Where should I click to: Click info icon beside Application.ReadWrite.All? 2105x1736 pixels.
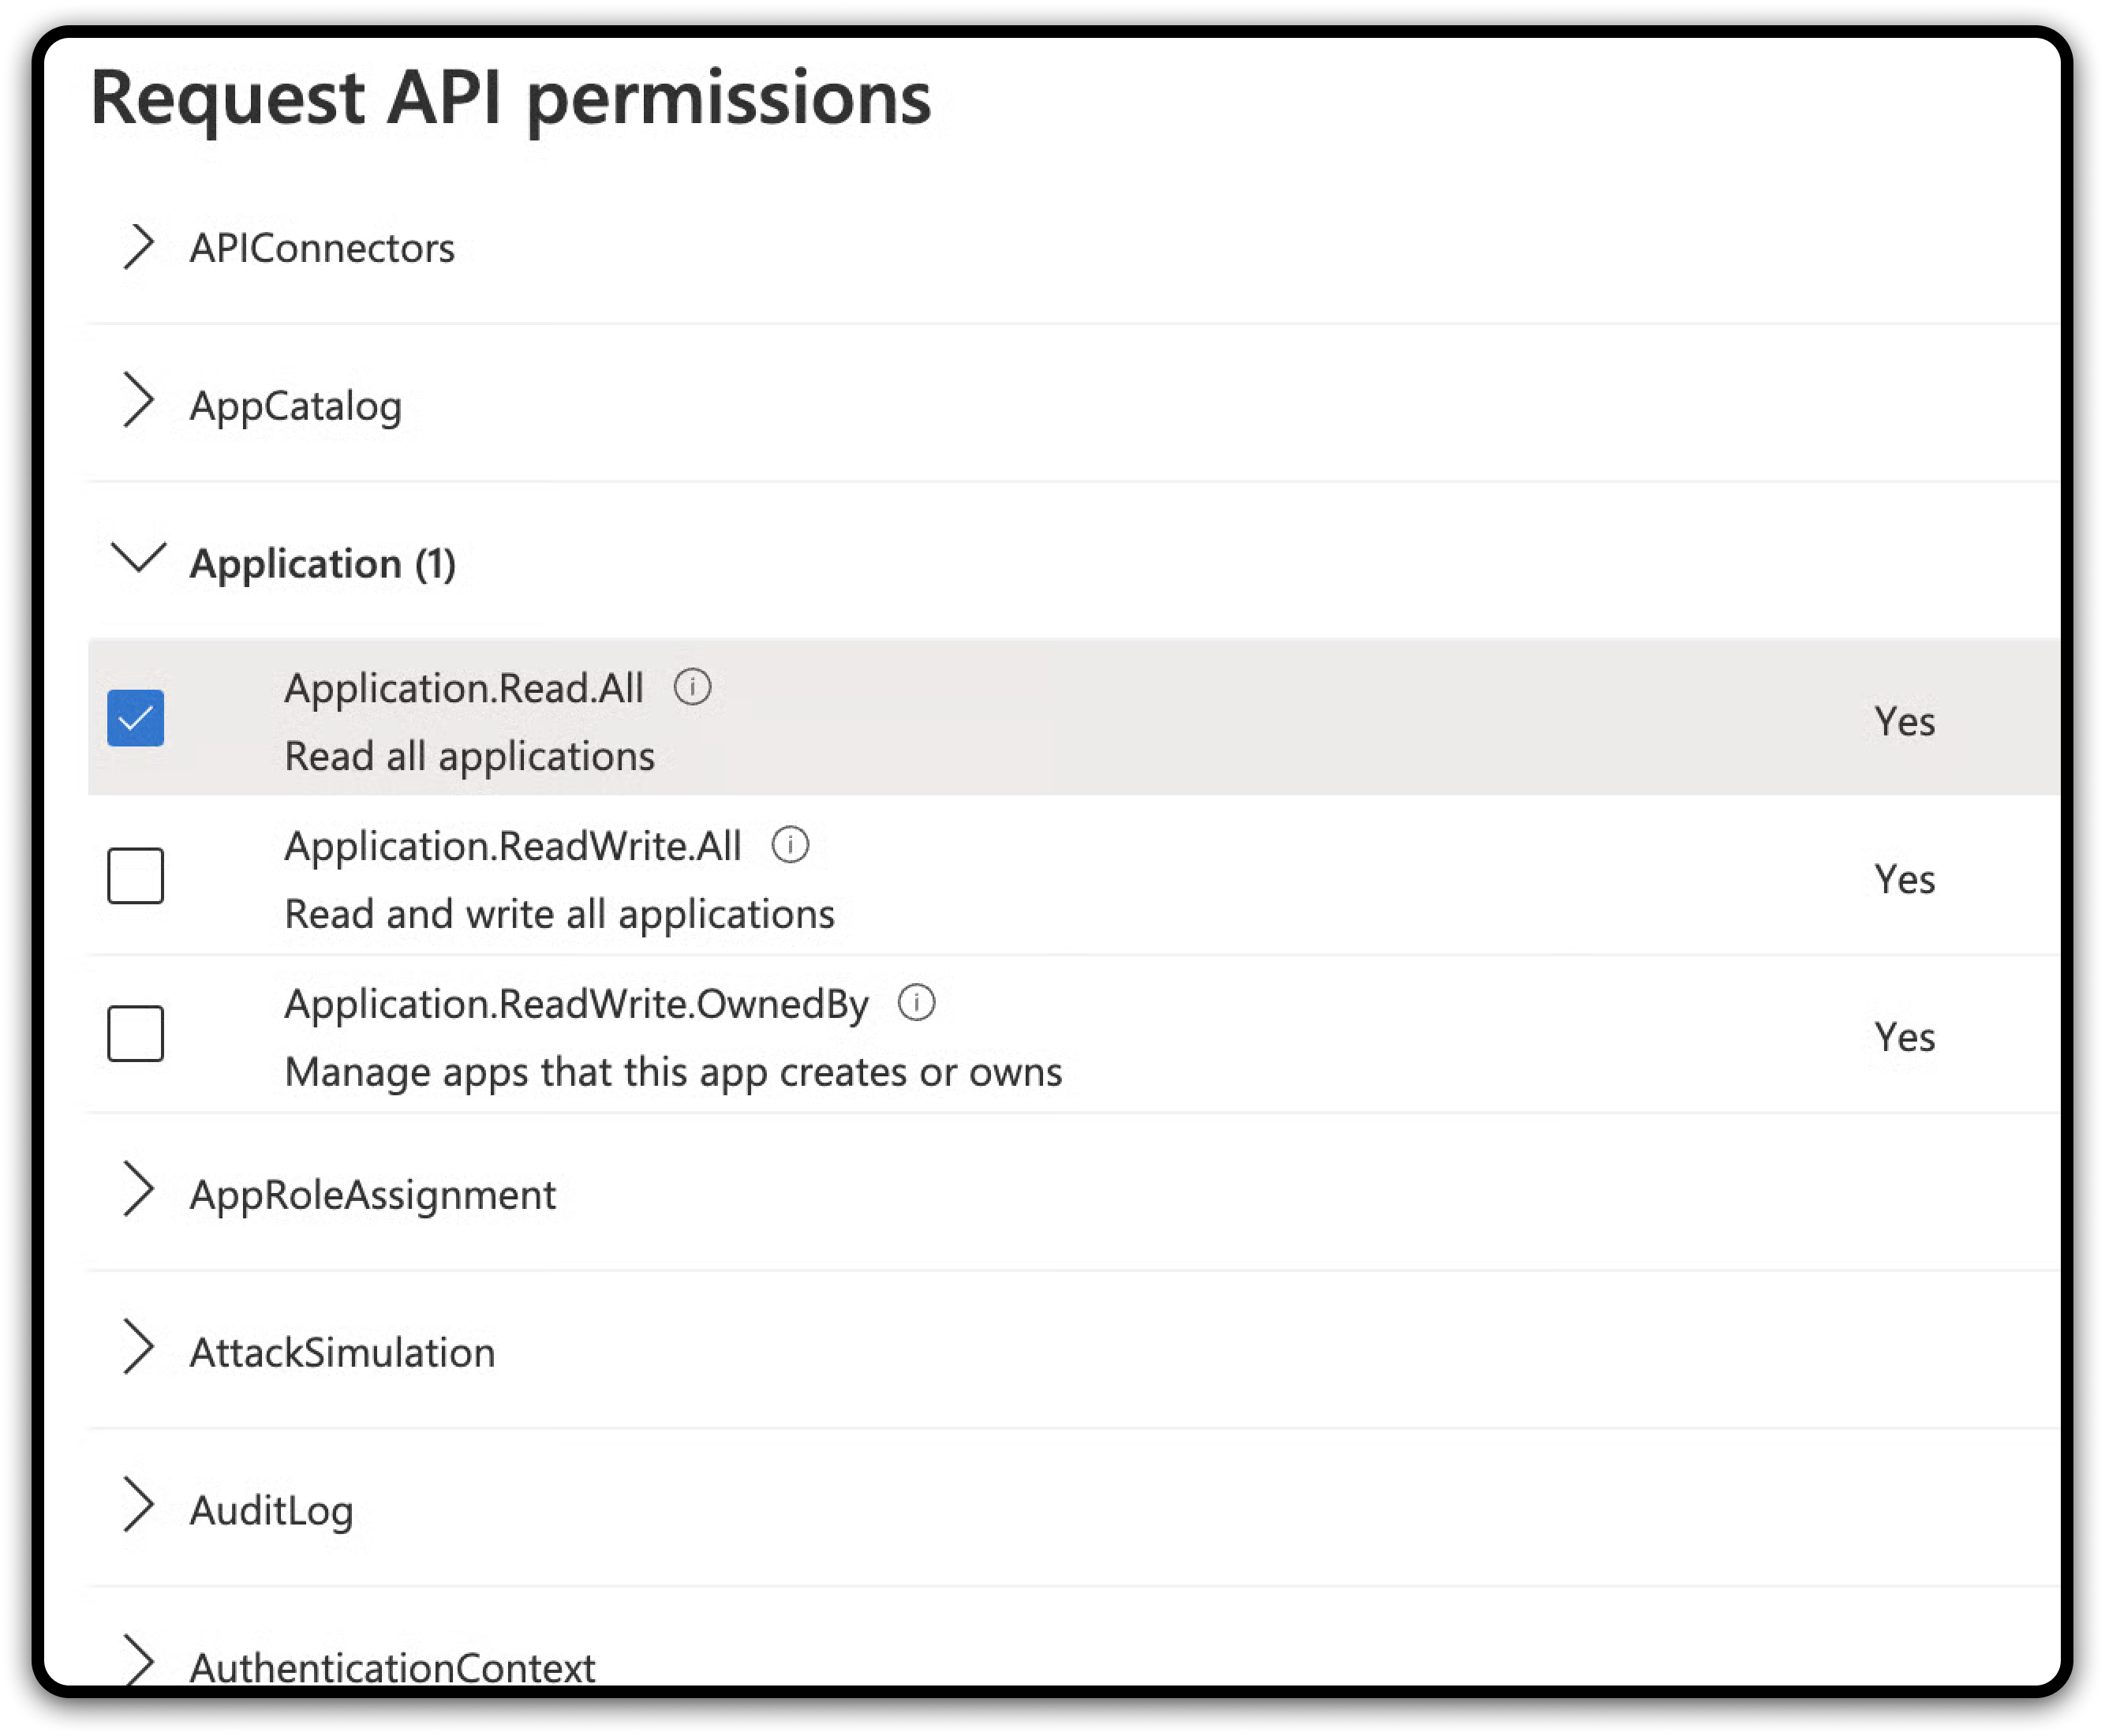point(790,845)
